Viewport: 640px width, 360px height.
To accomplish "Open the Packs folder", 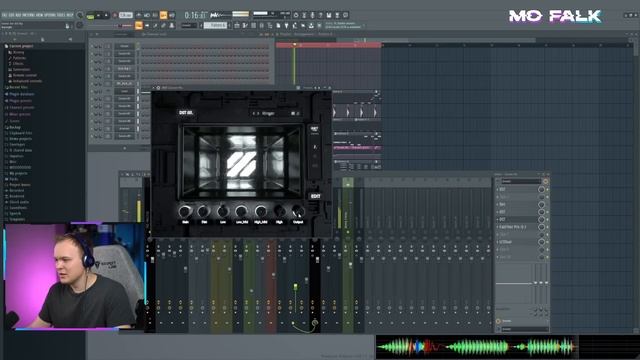I will (13, 179).
